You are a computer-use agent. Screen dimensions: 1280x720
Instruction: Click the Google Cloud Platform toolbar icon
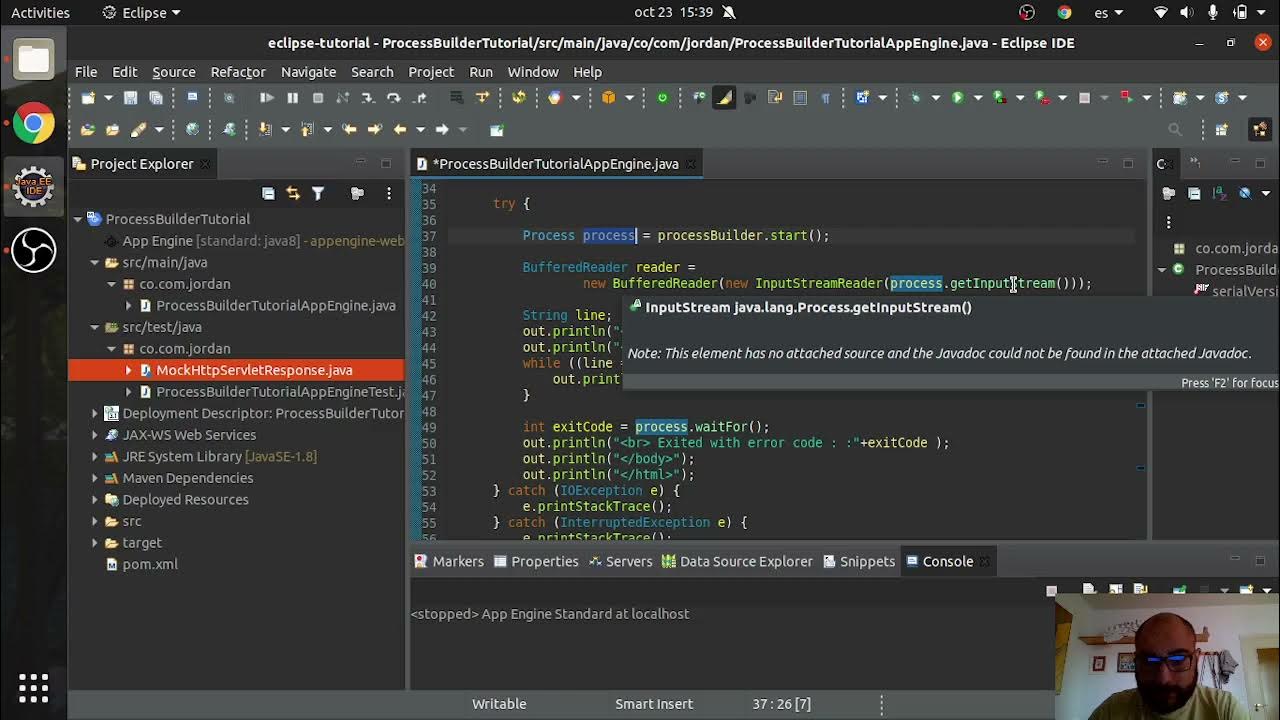(555, 97)
